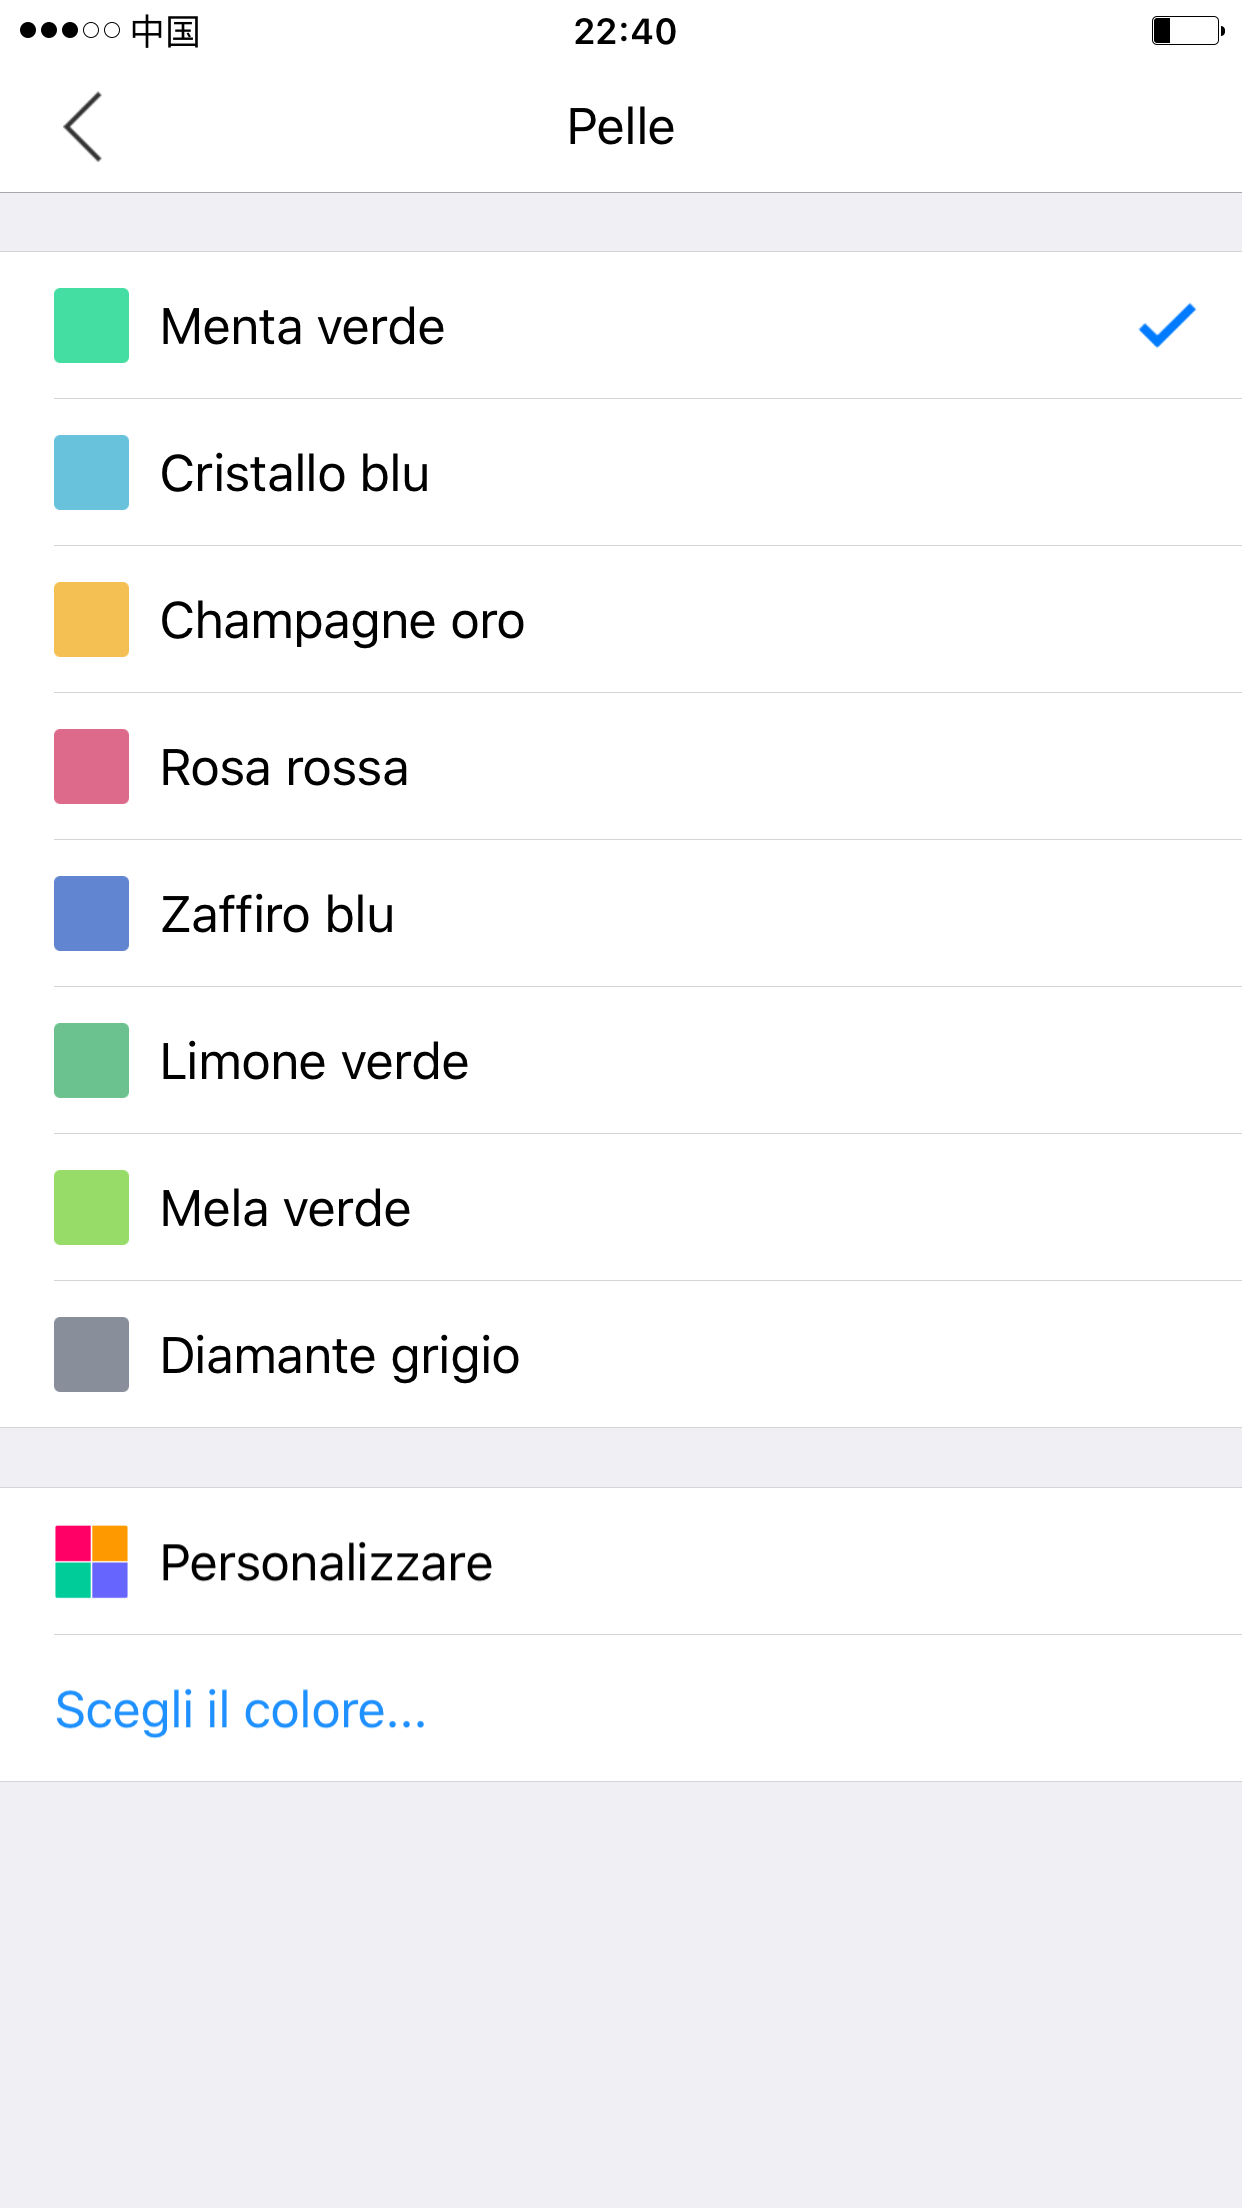Image resolution: width=1242 pixels, height=2208 pixels.
Task: Select the Menta verde theme row
Action: click(x=621, y=325)
